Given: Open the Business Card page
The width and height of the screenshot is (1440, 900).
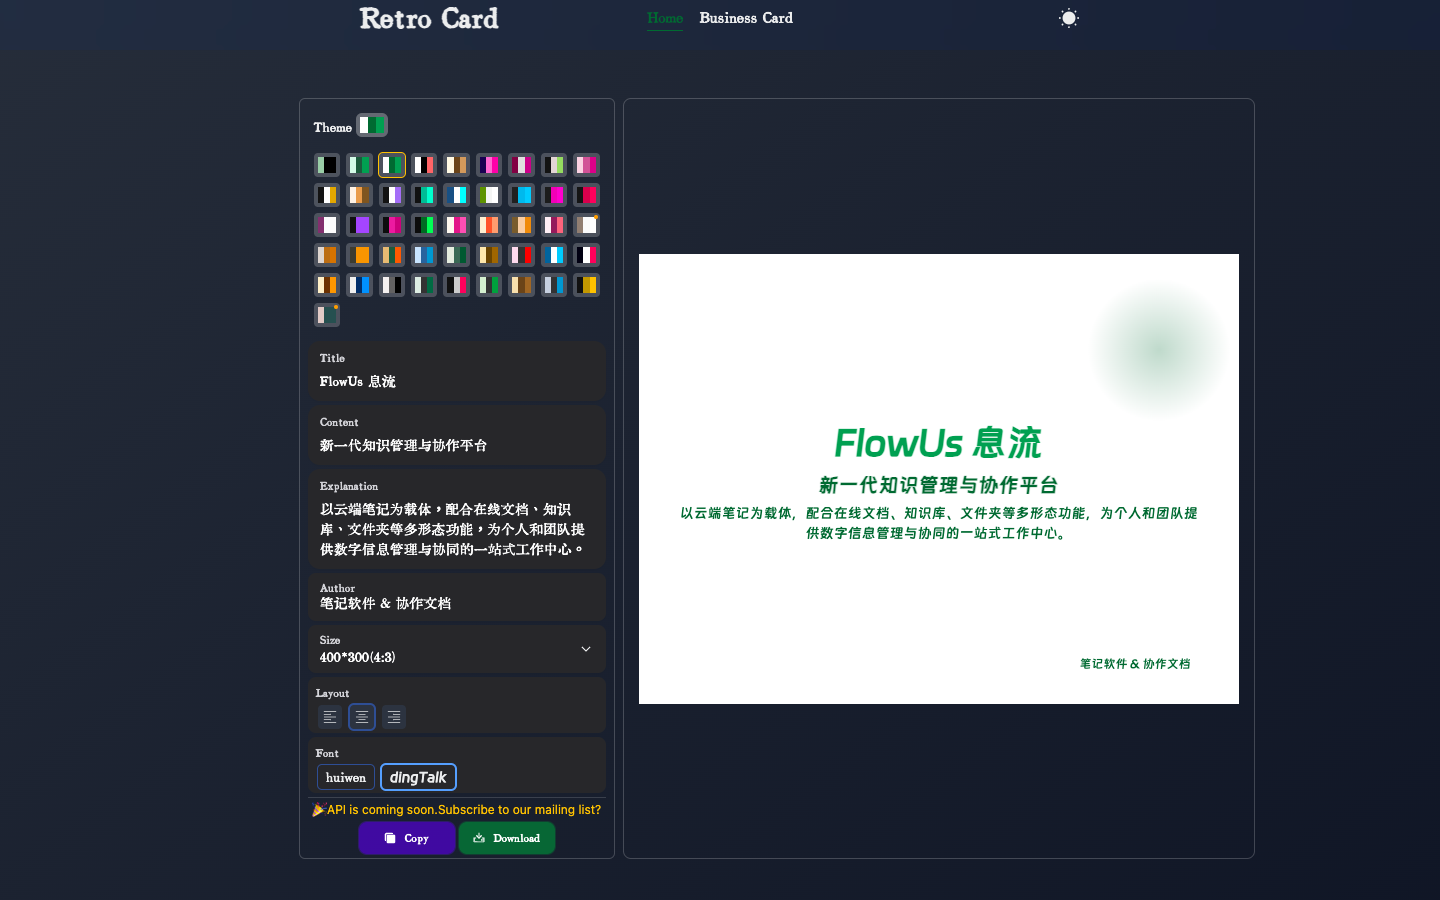Looking at the screenshot, I should pyautogui.click(x=746, y=18).
